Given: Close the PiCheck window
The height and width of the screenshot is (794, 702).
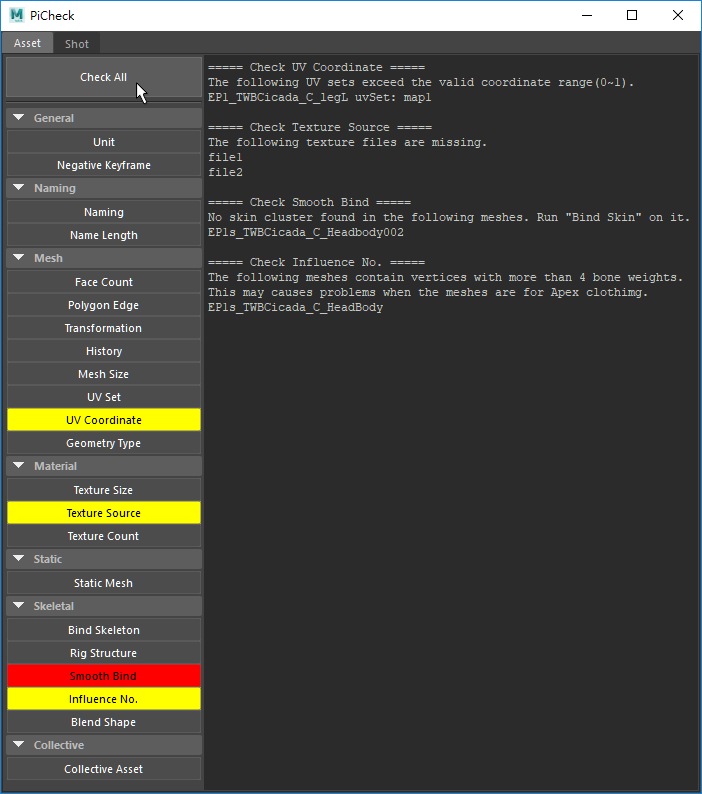Looking at the screenshot, I should [678, 15].
